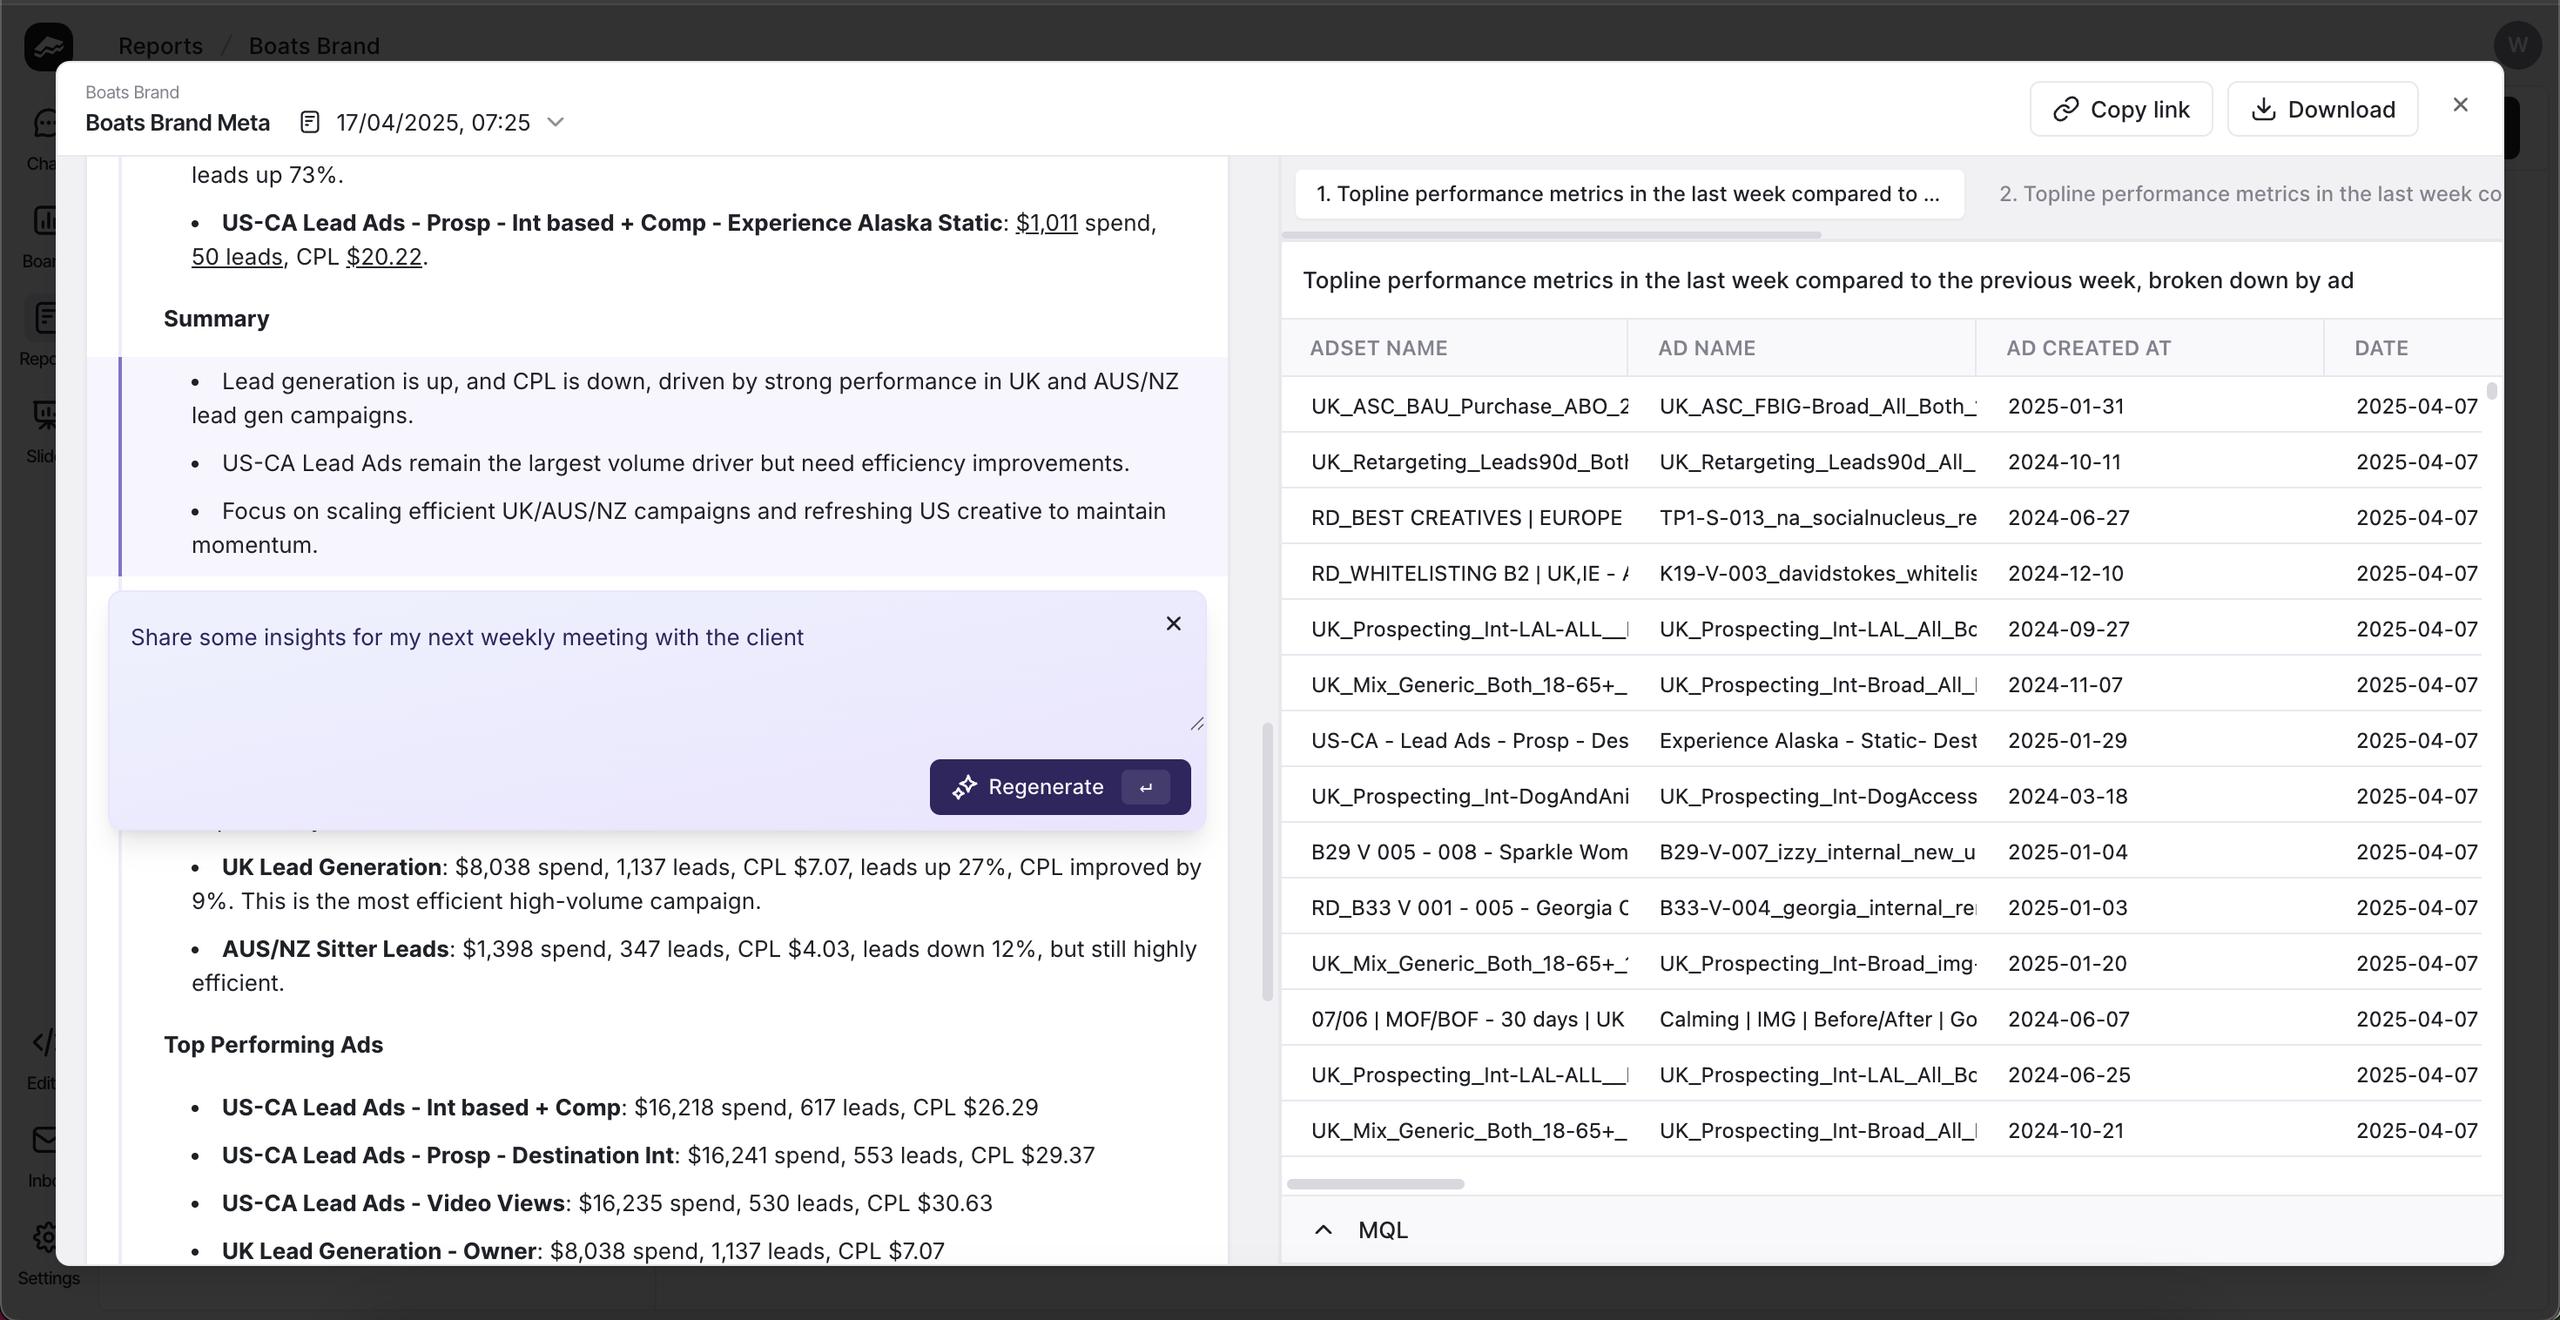The image size is (2560, 1320).
Task: Click the Settings gear in sidebar
Action: tap(46, 1238)
